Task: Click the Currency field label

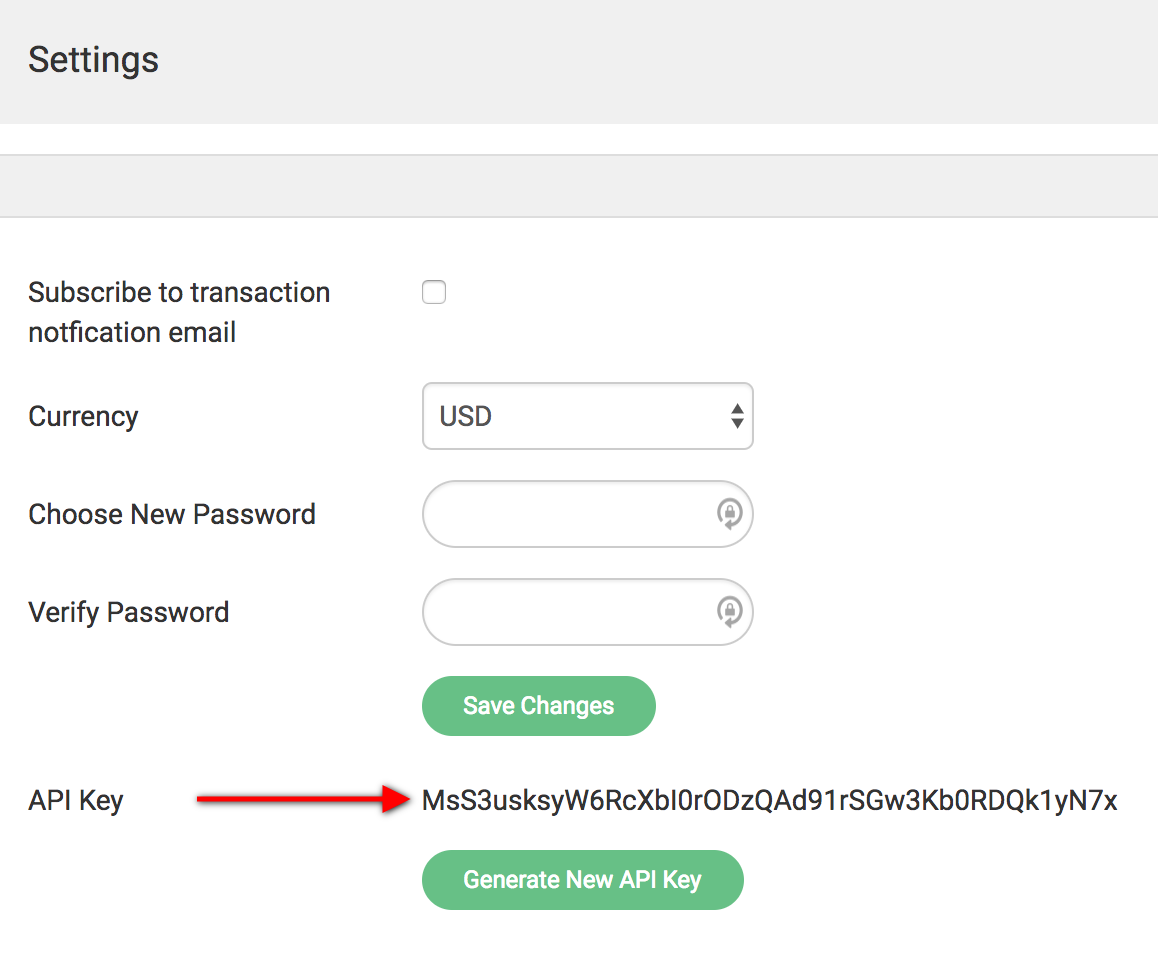Action: [x=83, y=416]
